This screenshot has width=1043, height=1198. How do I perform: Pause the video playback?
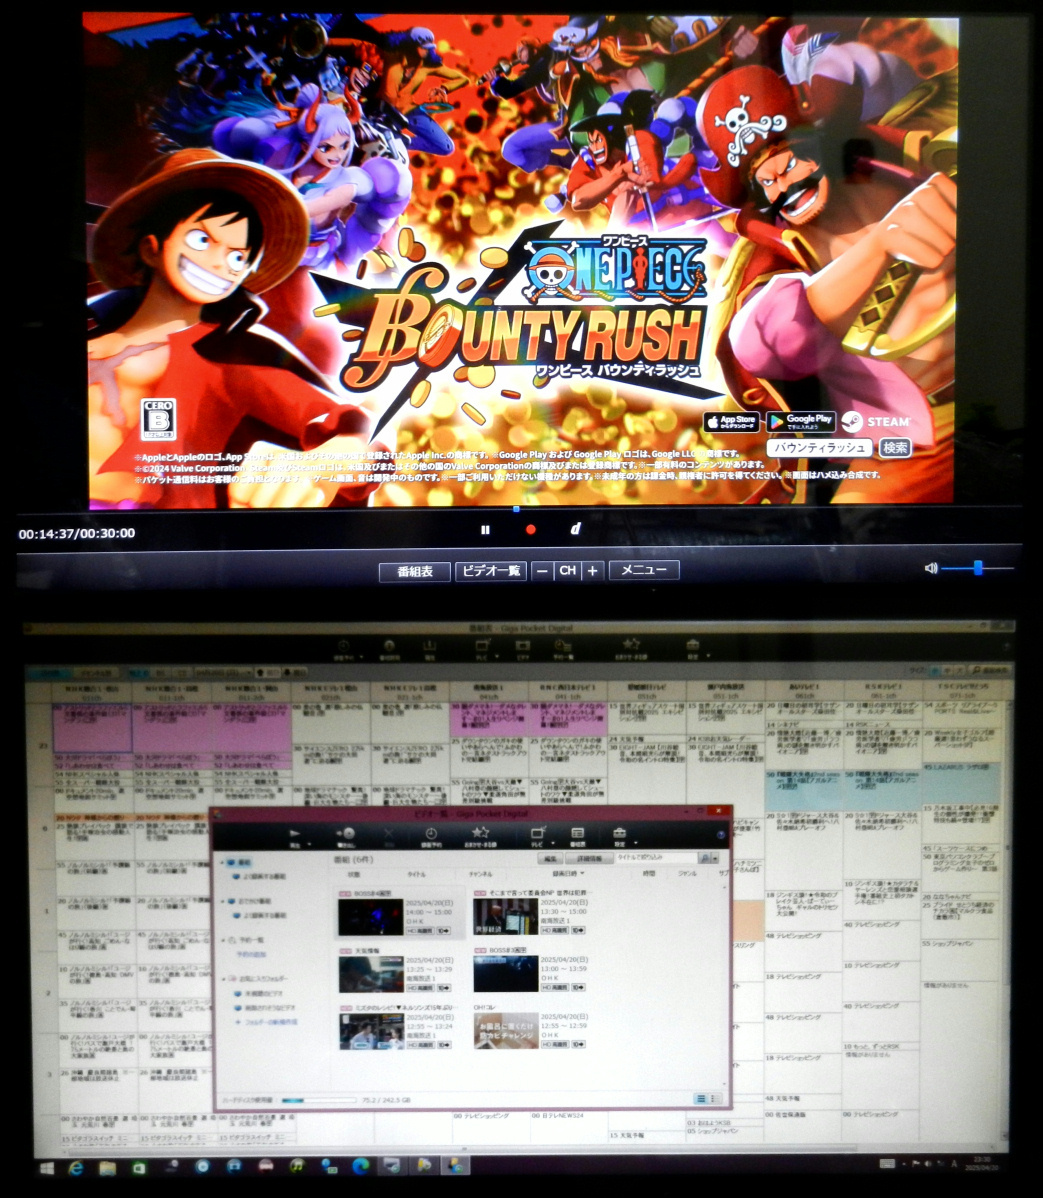485,529
